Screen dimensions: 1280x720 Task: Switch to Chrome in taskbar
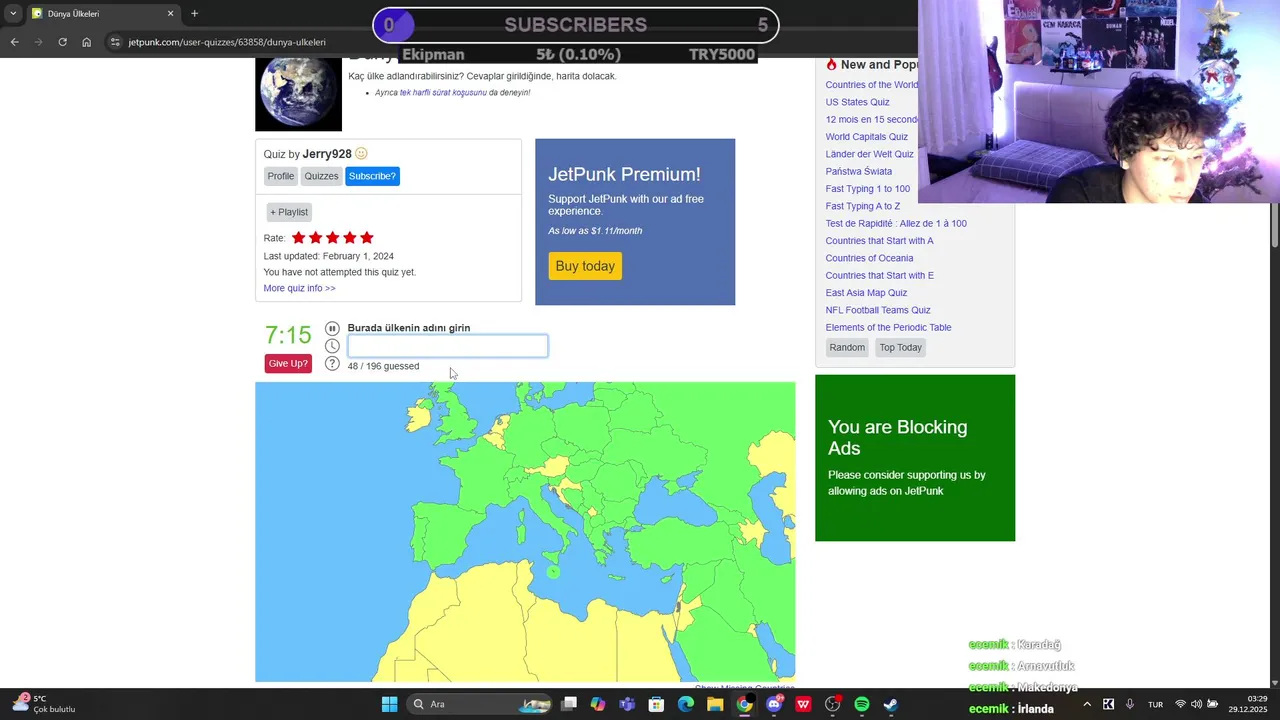click(x=744, y=704)
